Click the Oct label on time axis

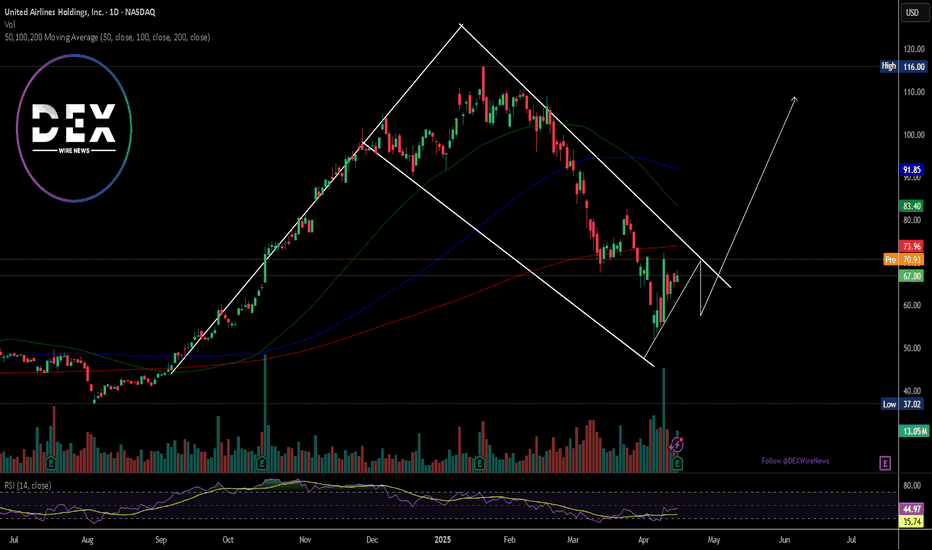click(228, 540)
